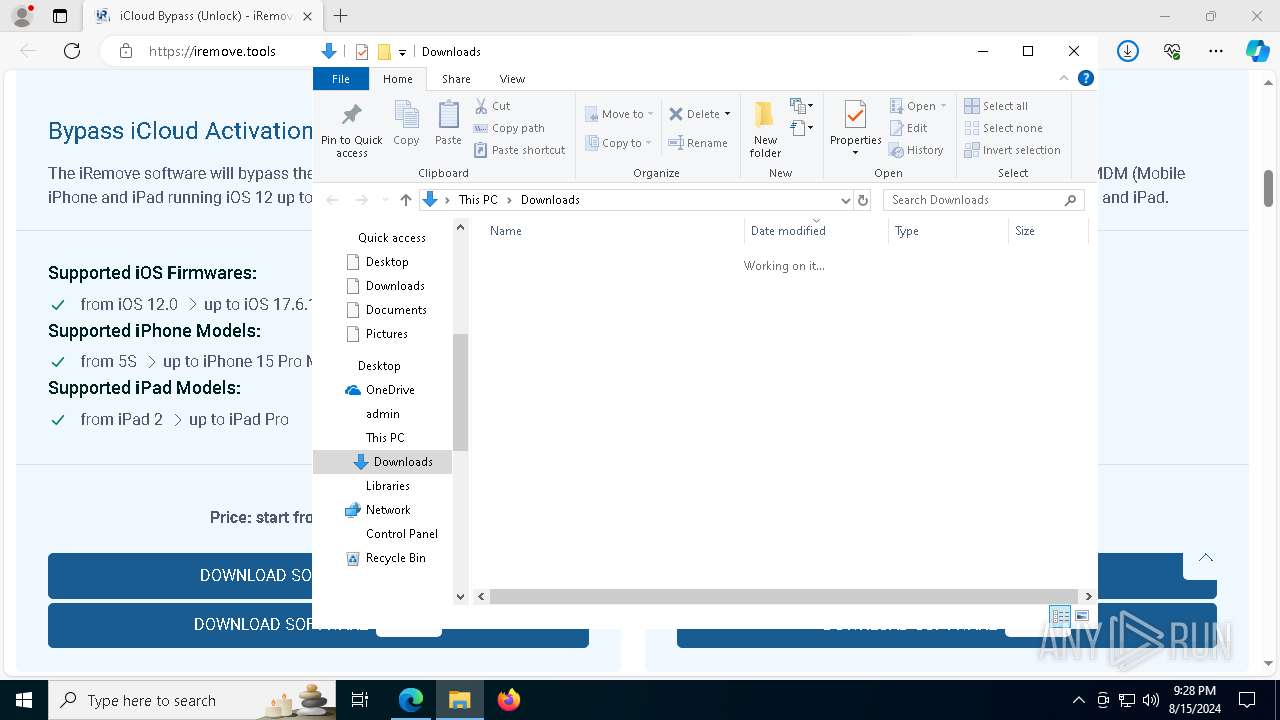The height and width of the screenshot is (720, 1280).
Task: Expand address bar history dropdown
Action: [x=846, y=200]
